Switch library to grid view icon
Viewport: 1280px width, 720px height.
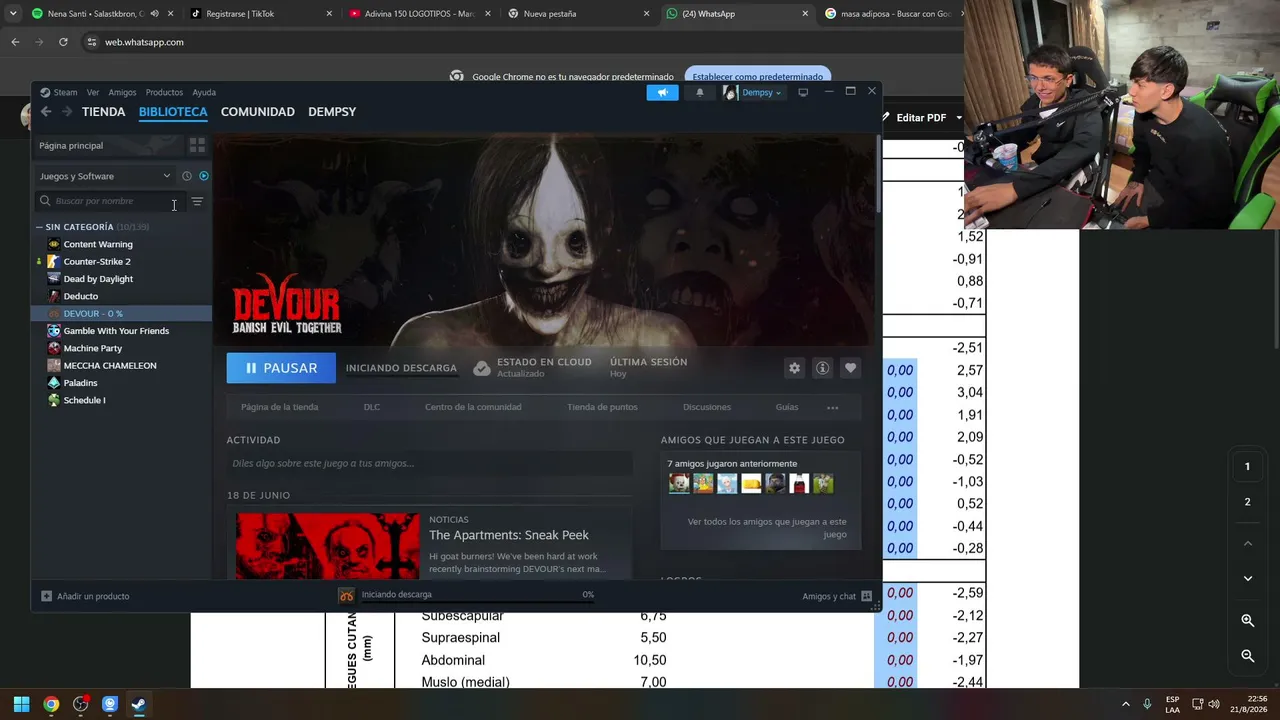[197, 145]
